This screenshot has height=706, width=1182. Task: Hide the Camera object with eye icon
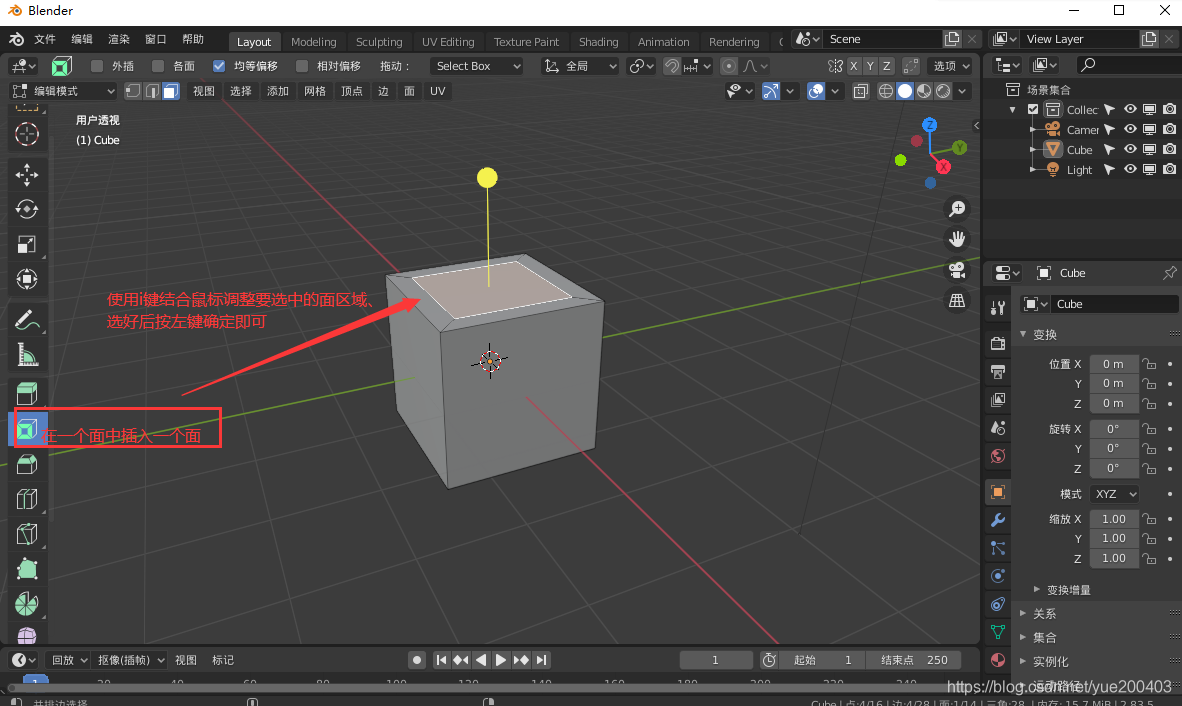pyautogui.click(x=1130, y=130)
